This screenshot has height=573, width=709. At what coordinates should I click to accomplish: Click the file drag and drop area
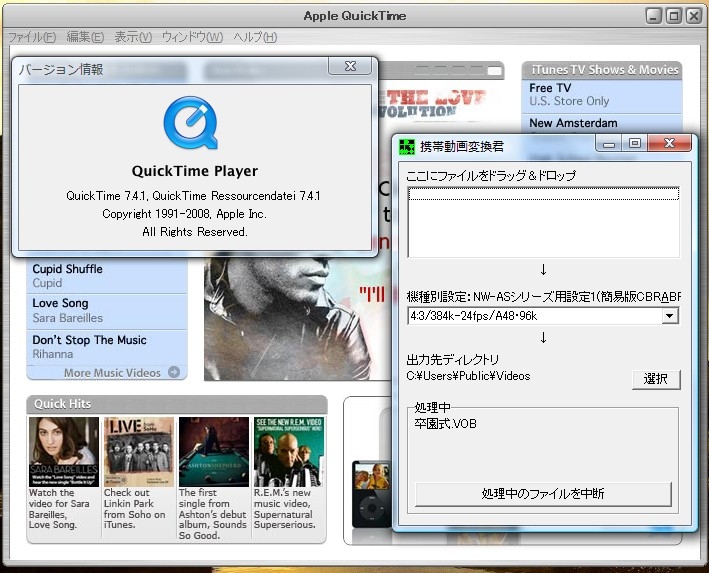click(544, 222)
